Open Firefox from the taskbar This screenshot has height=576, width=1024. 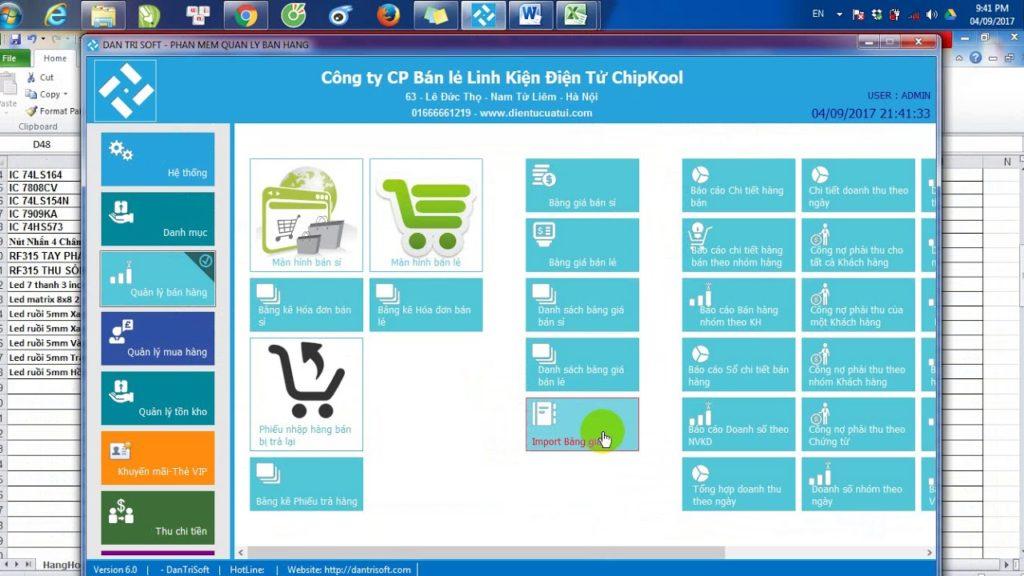tap(388, 14)
